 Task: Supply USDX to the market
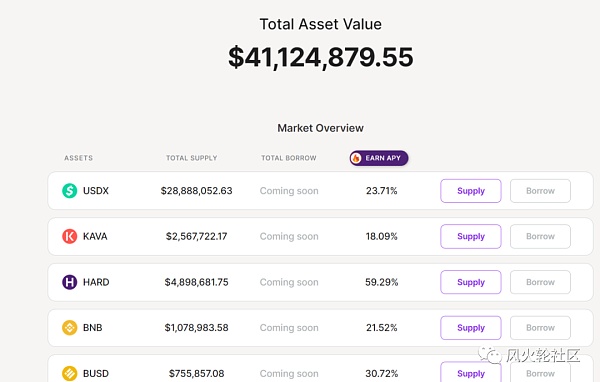point(471,191)
